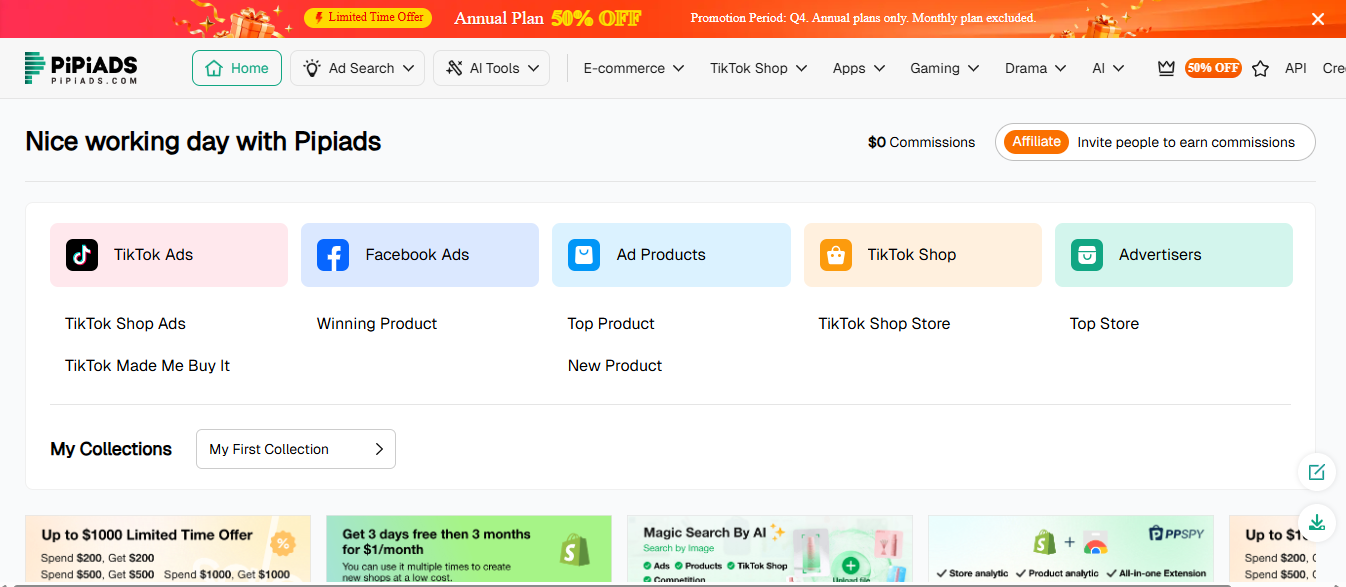Image resolution: width=1346 pixels, height=587 pixels.
Task: Expand the E-commerce dropdown menu
Action: pos(632,68)
